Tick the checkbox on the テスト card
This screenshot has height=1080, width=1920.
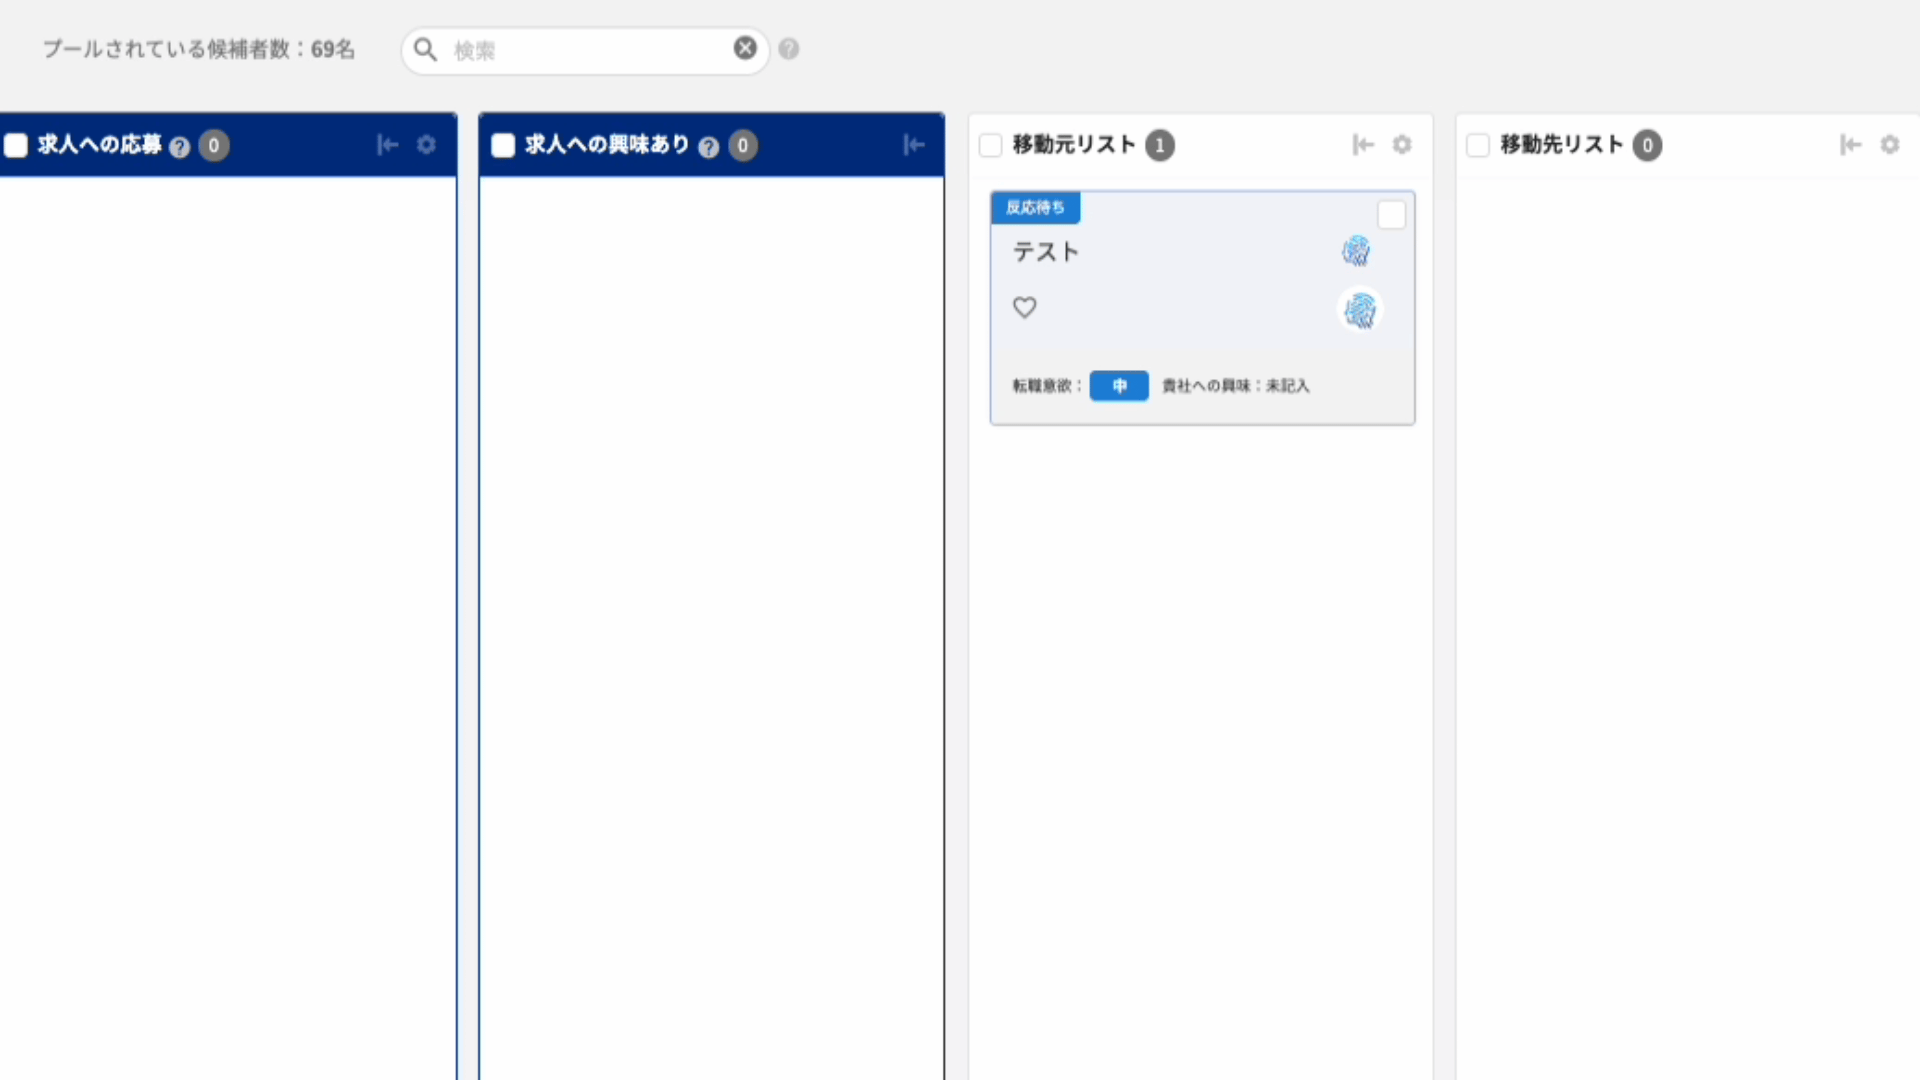coord(1391,215)
